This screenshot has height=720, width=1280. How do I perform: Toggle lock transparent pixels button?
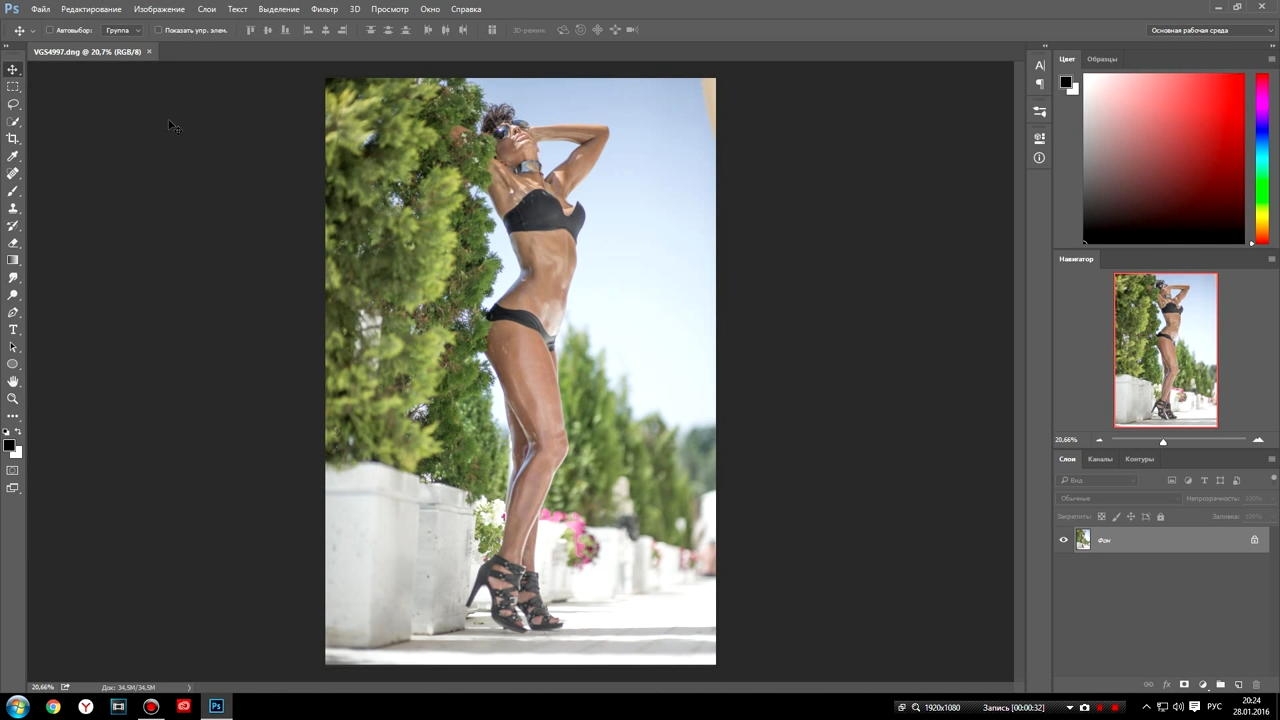click(x=1102, y=517)
